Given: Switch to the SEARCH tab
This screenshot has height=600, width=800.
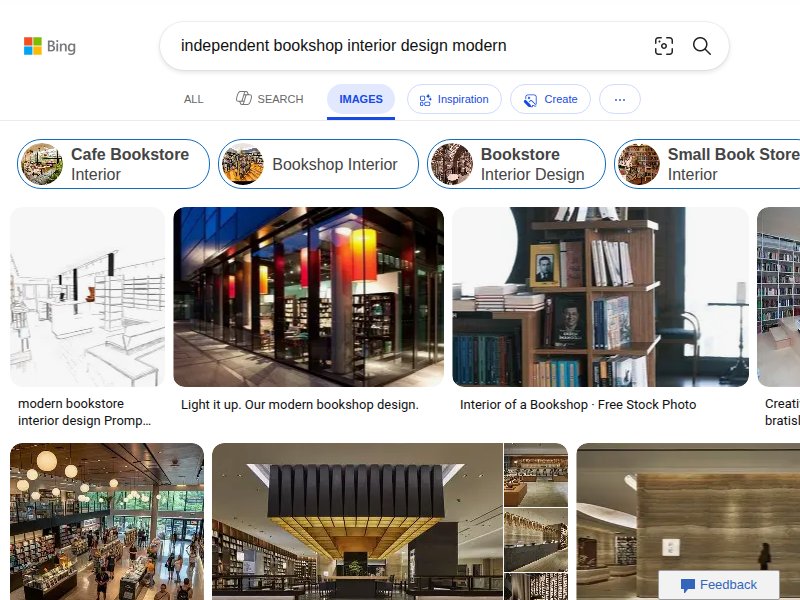Looking at the screenshot, I should (269, 99).
